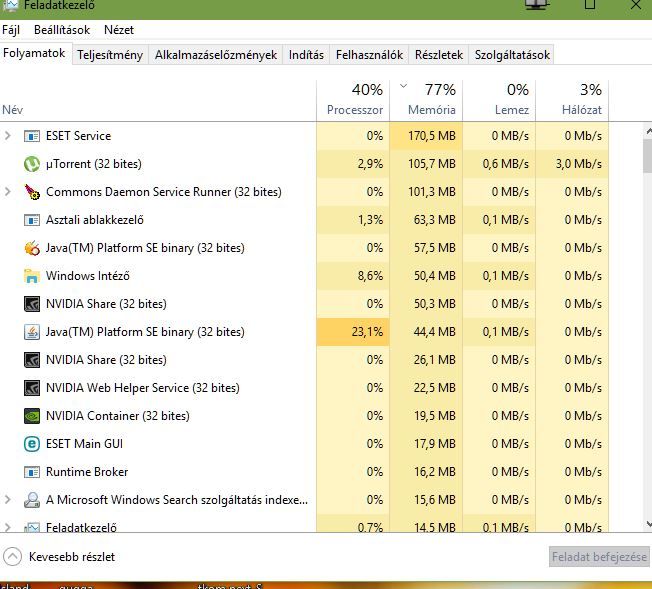652x589 pixels.
Task: Click the 63,3 MB memory value
Action: [x=435, y=220]
